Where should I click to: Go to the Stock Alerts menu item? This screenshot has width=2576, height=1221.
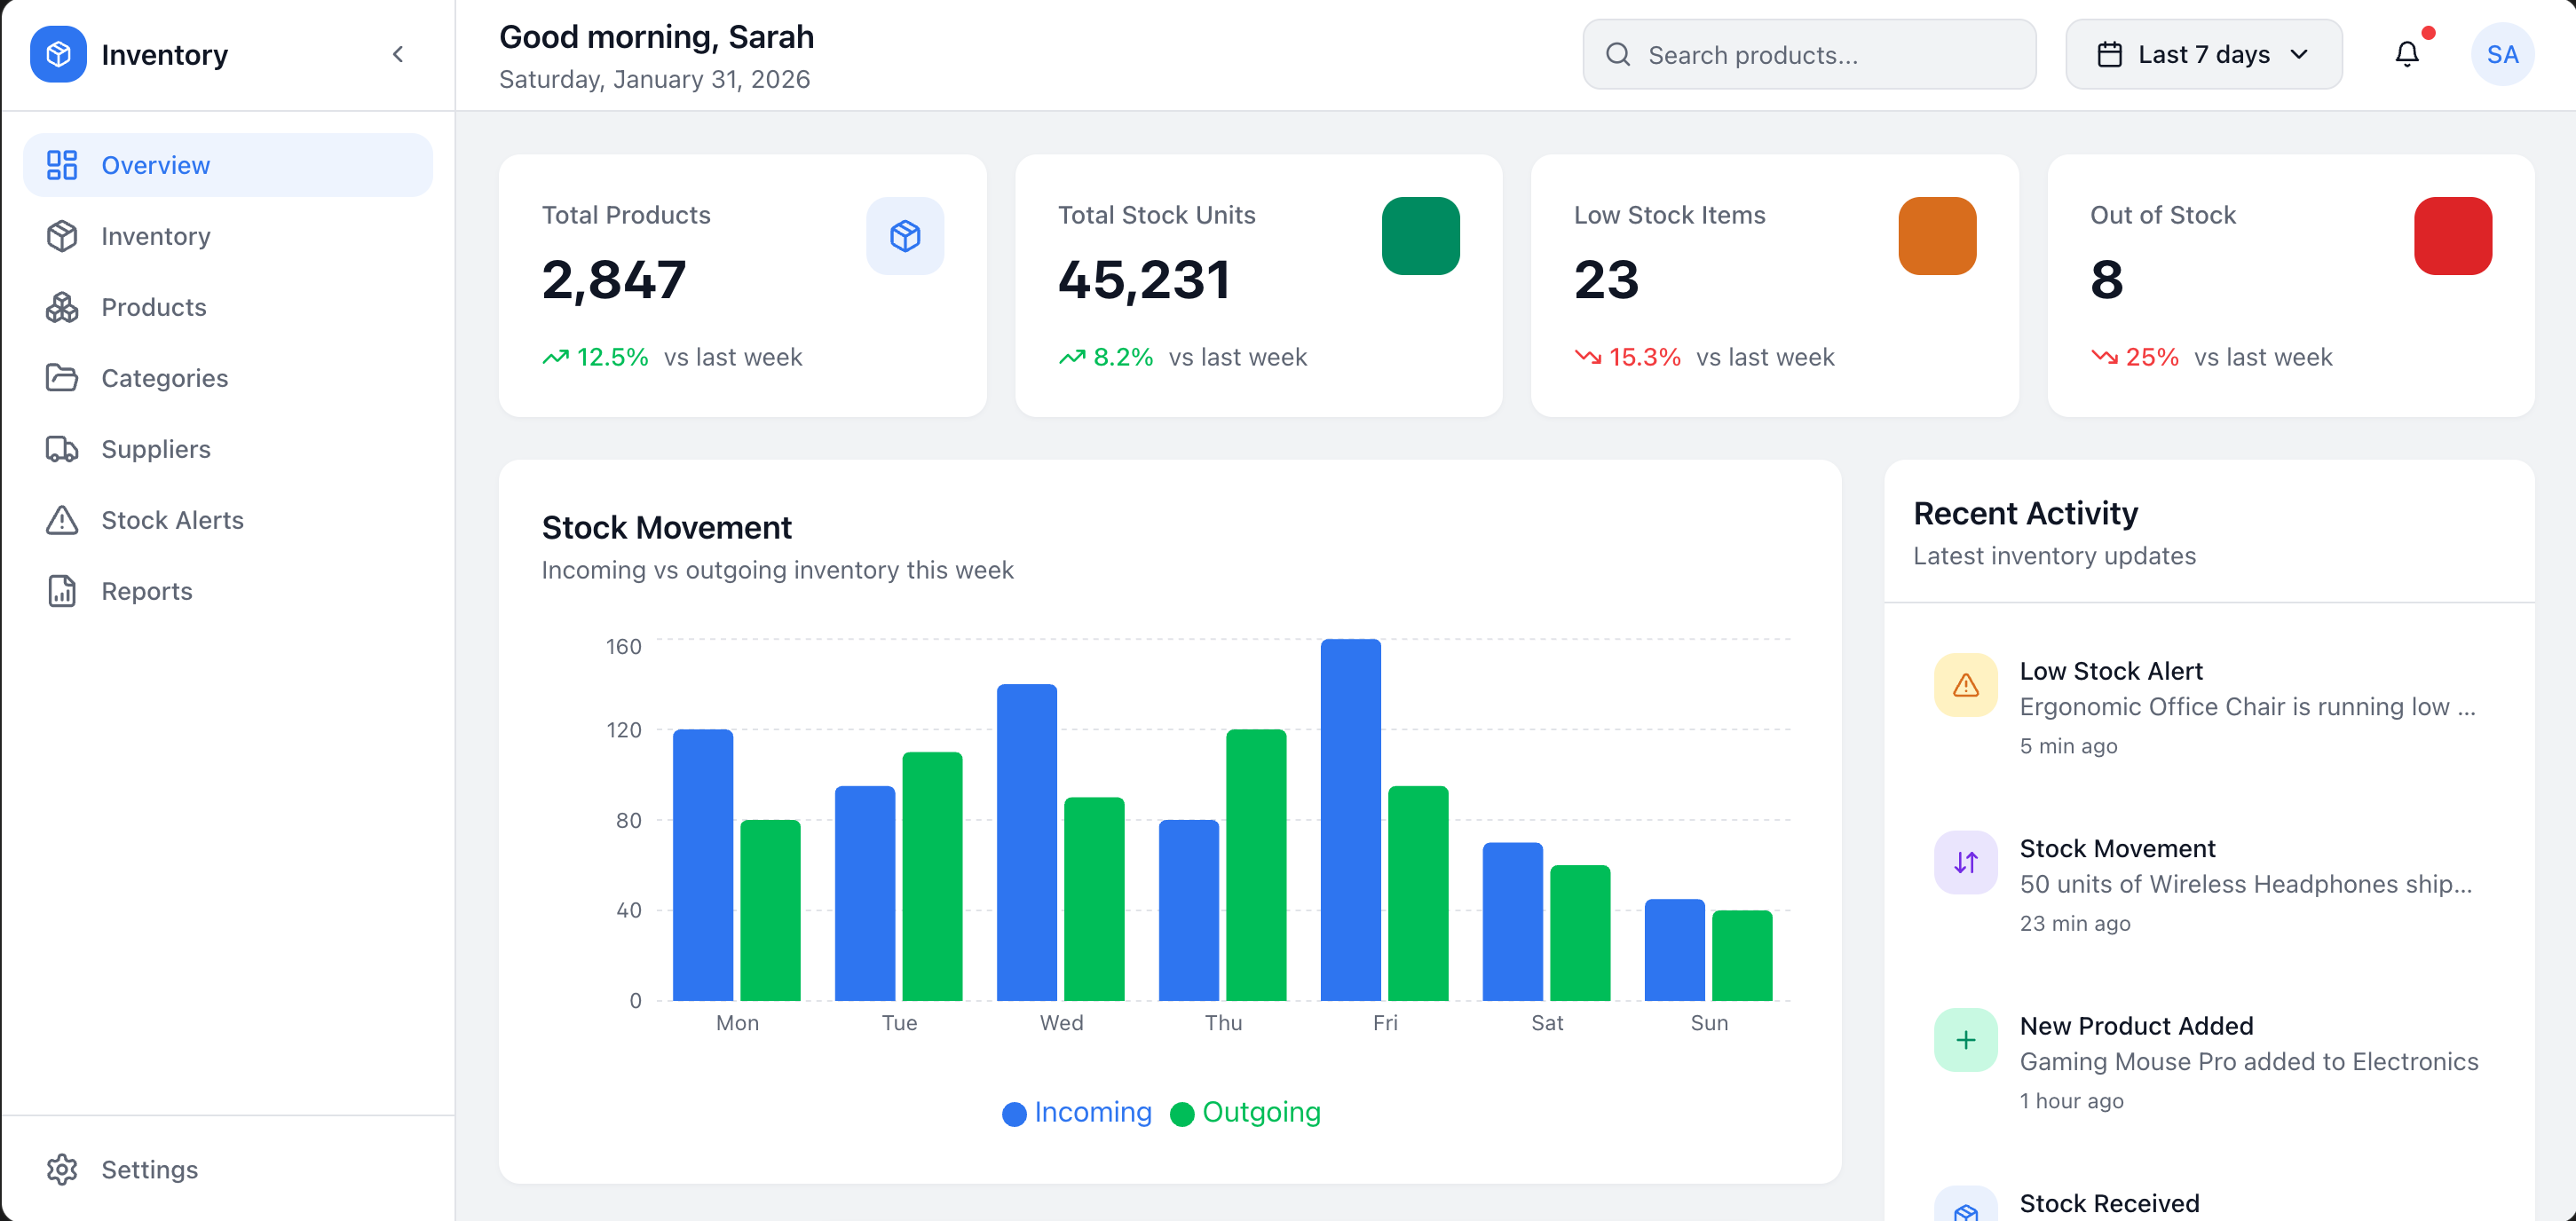[172, 520]
